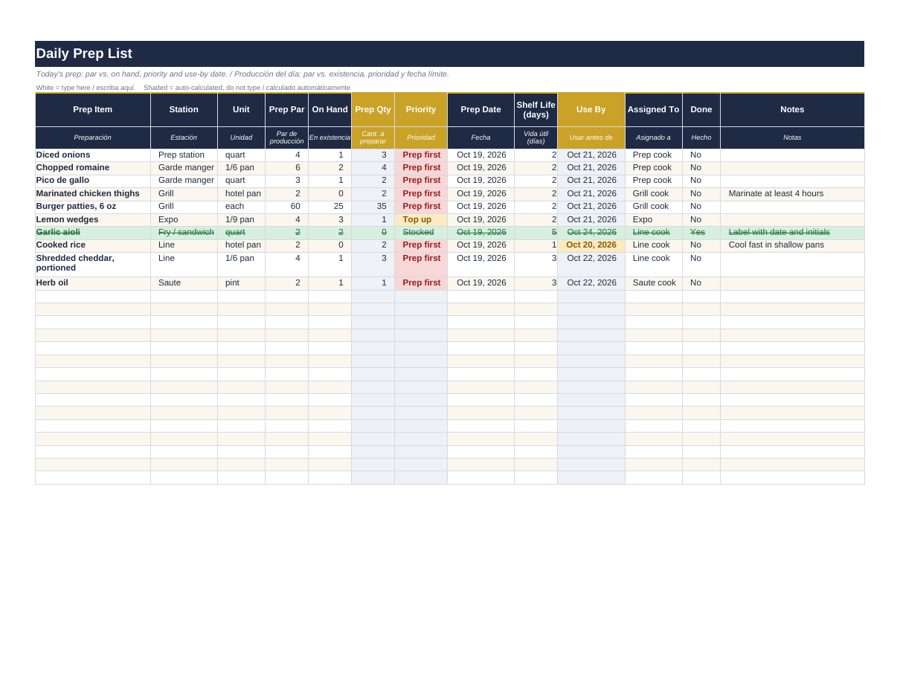900x695 pixels.
Task: Select the 1/9 pan unit cell
Action: 241,219
